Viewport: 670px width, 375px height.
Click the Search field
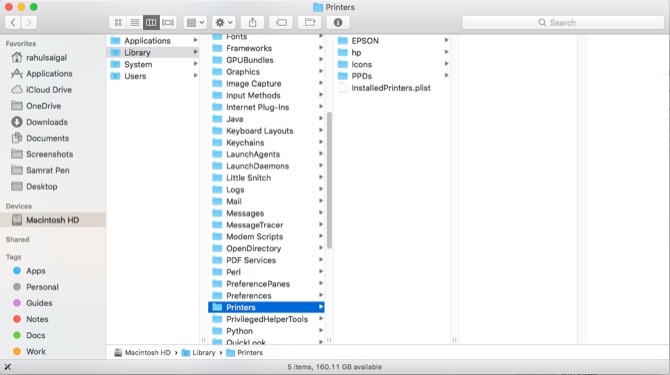(x=563, y=23)
